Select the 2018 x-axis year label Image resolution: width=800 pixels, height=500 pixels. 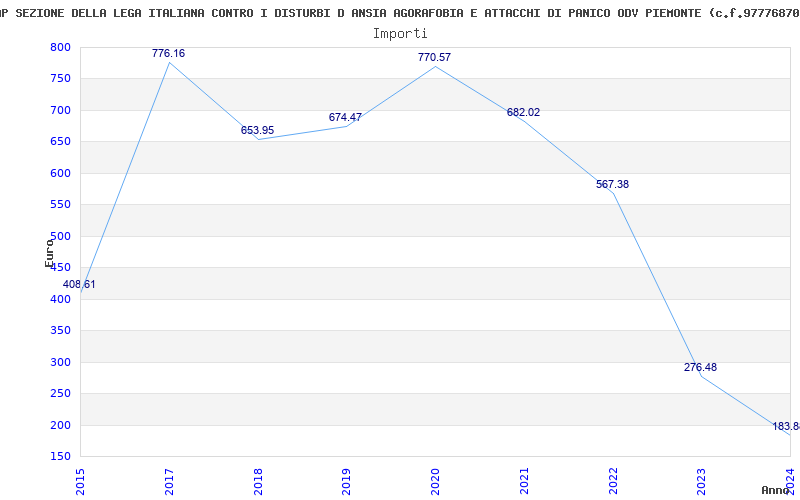pos(258,481)
